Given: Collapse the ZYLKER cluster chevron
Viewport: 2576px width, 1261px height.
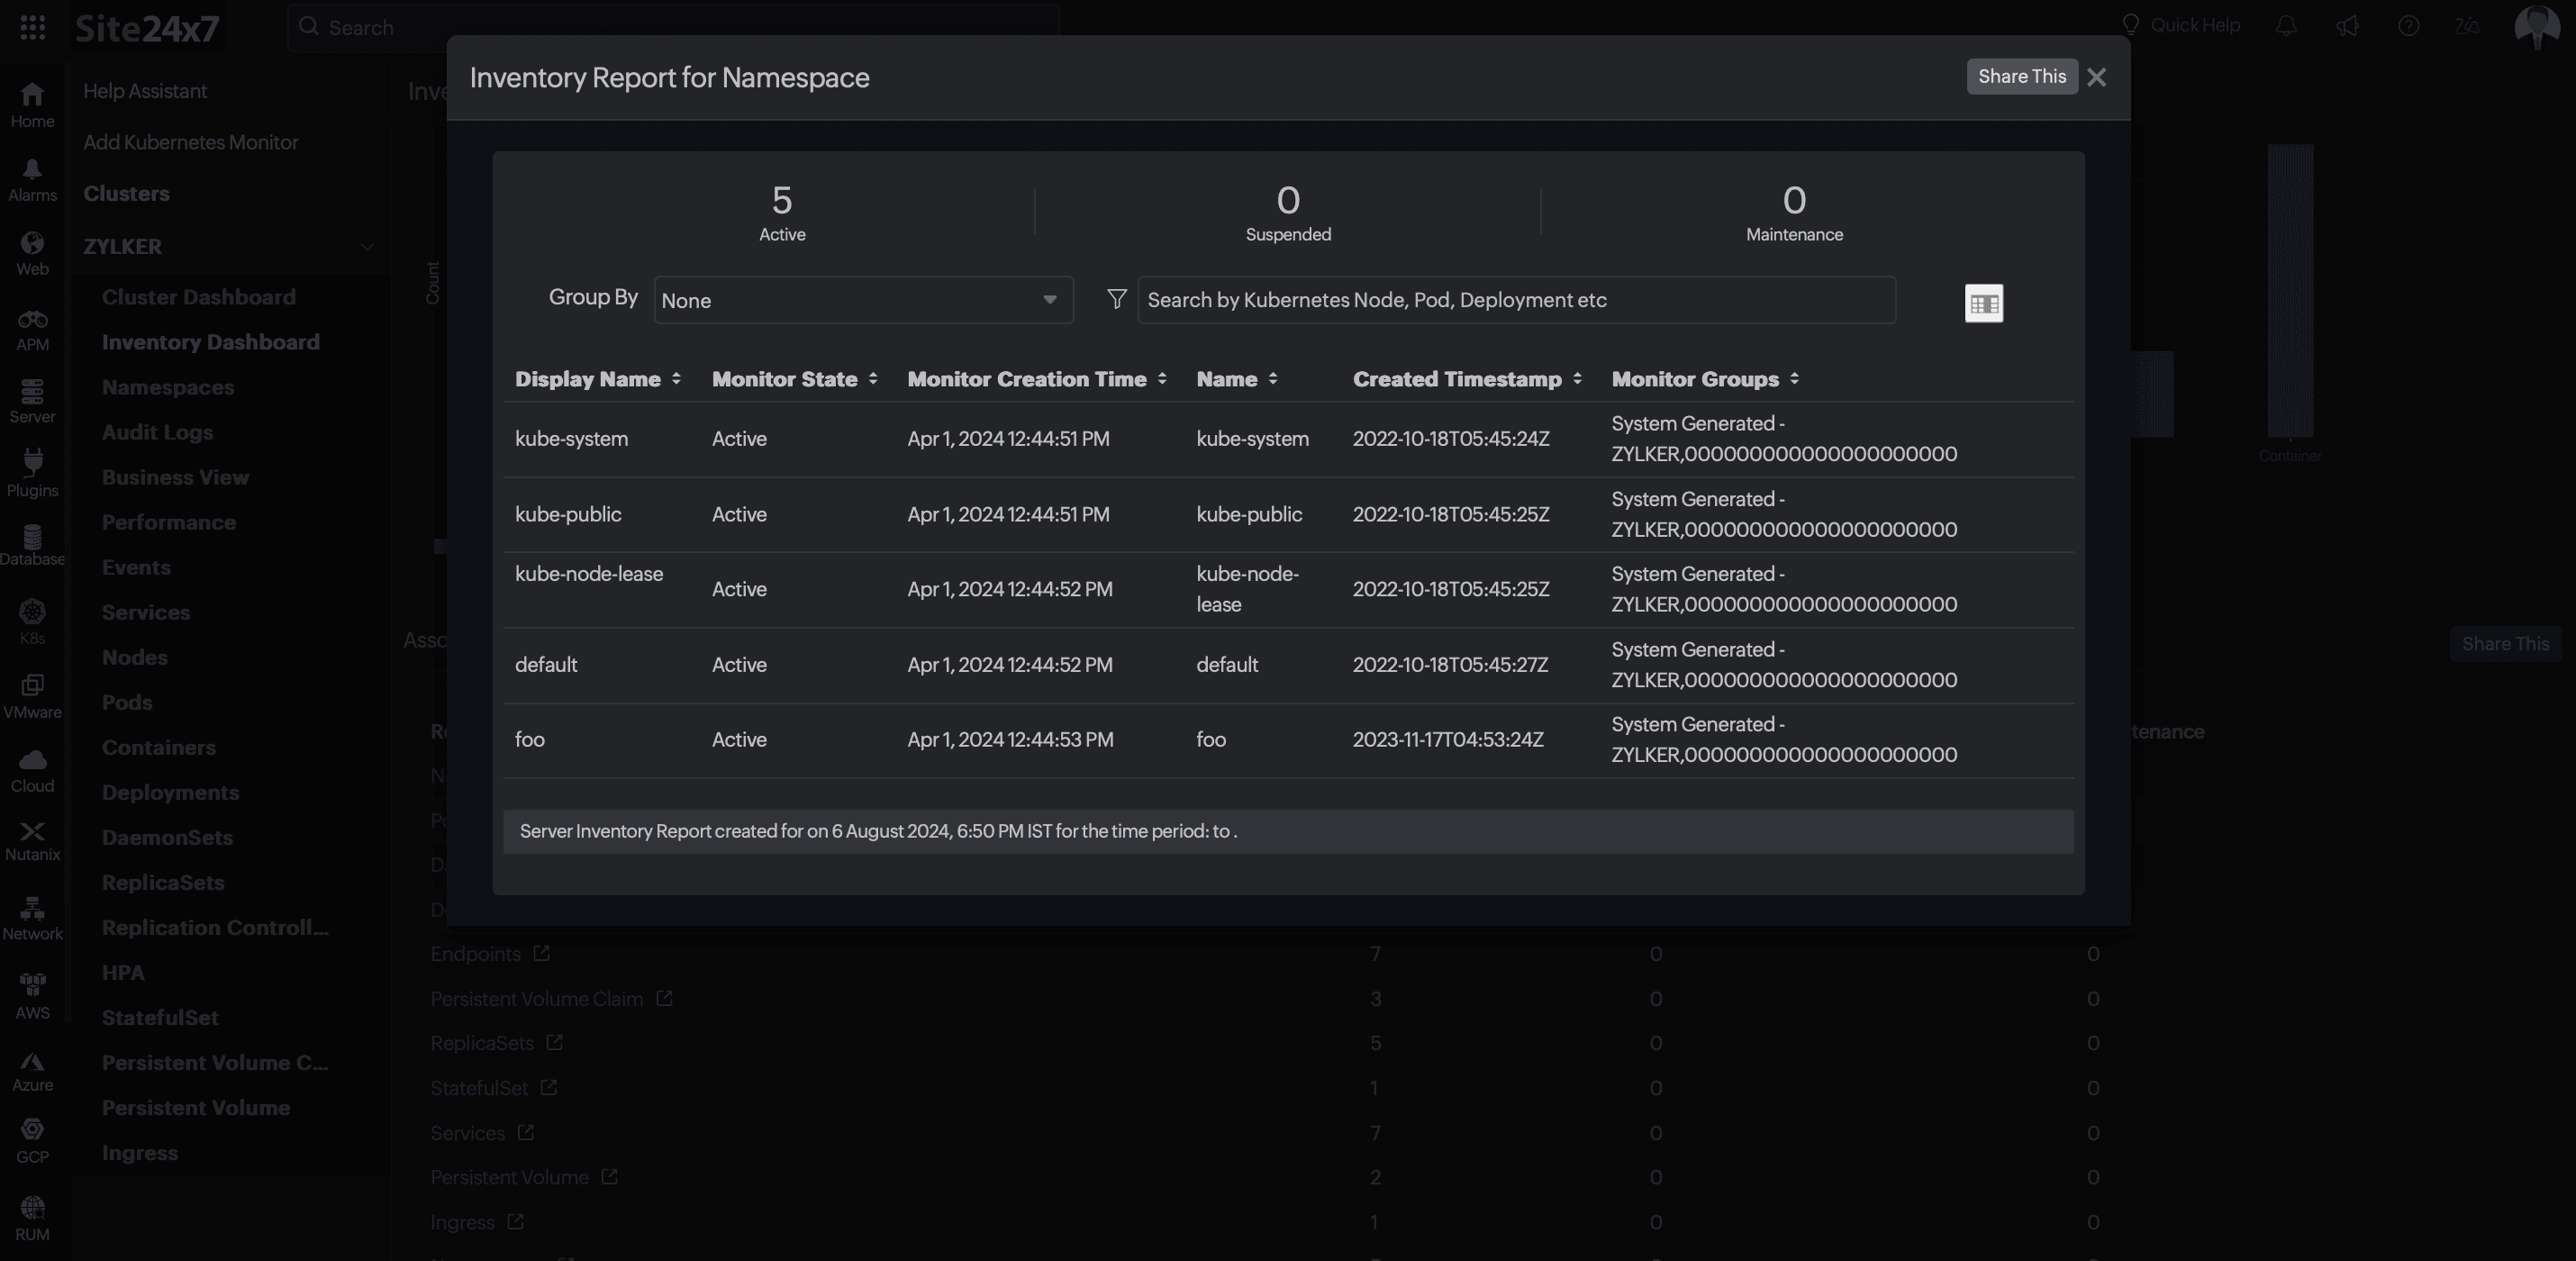Looking at the screenshot, I should point(367,246).
